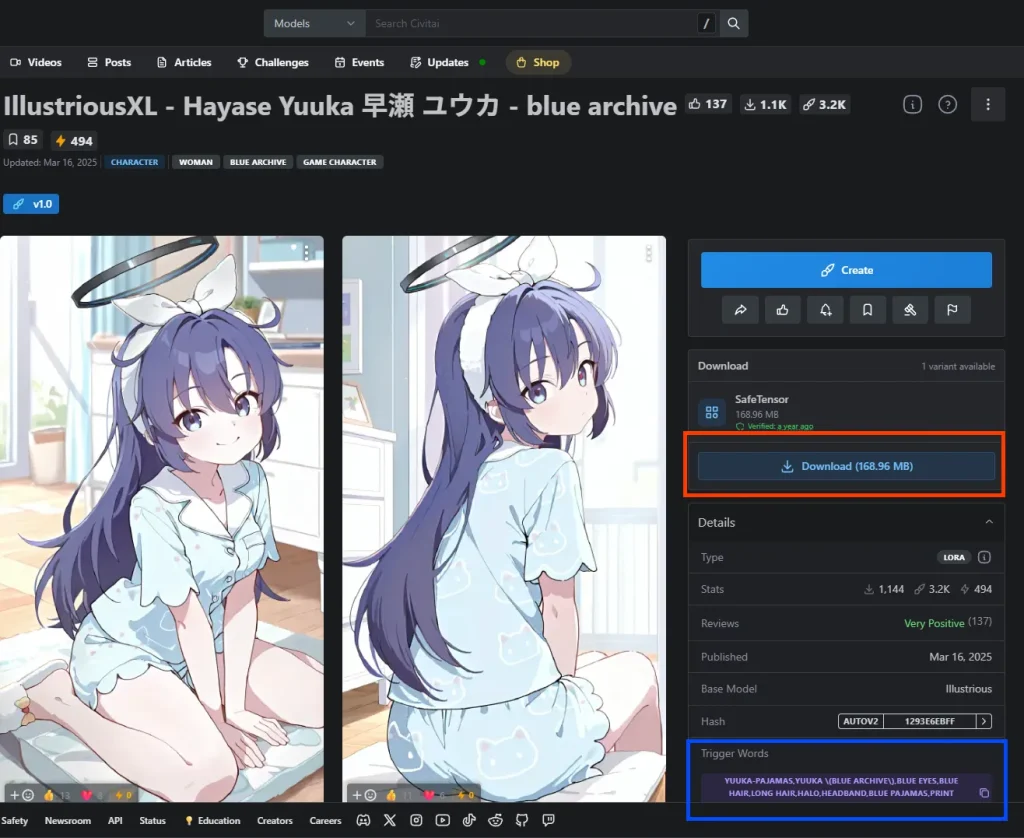Image resolution: width=1024 pixels, height=838 pixels.
Task: Click the Careers footer link
Action: (325, 820)
